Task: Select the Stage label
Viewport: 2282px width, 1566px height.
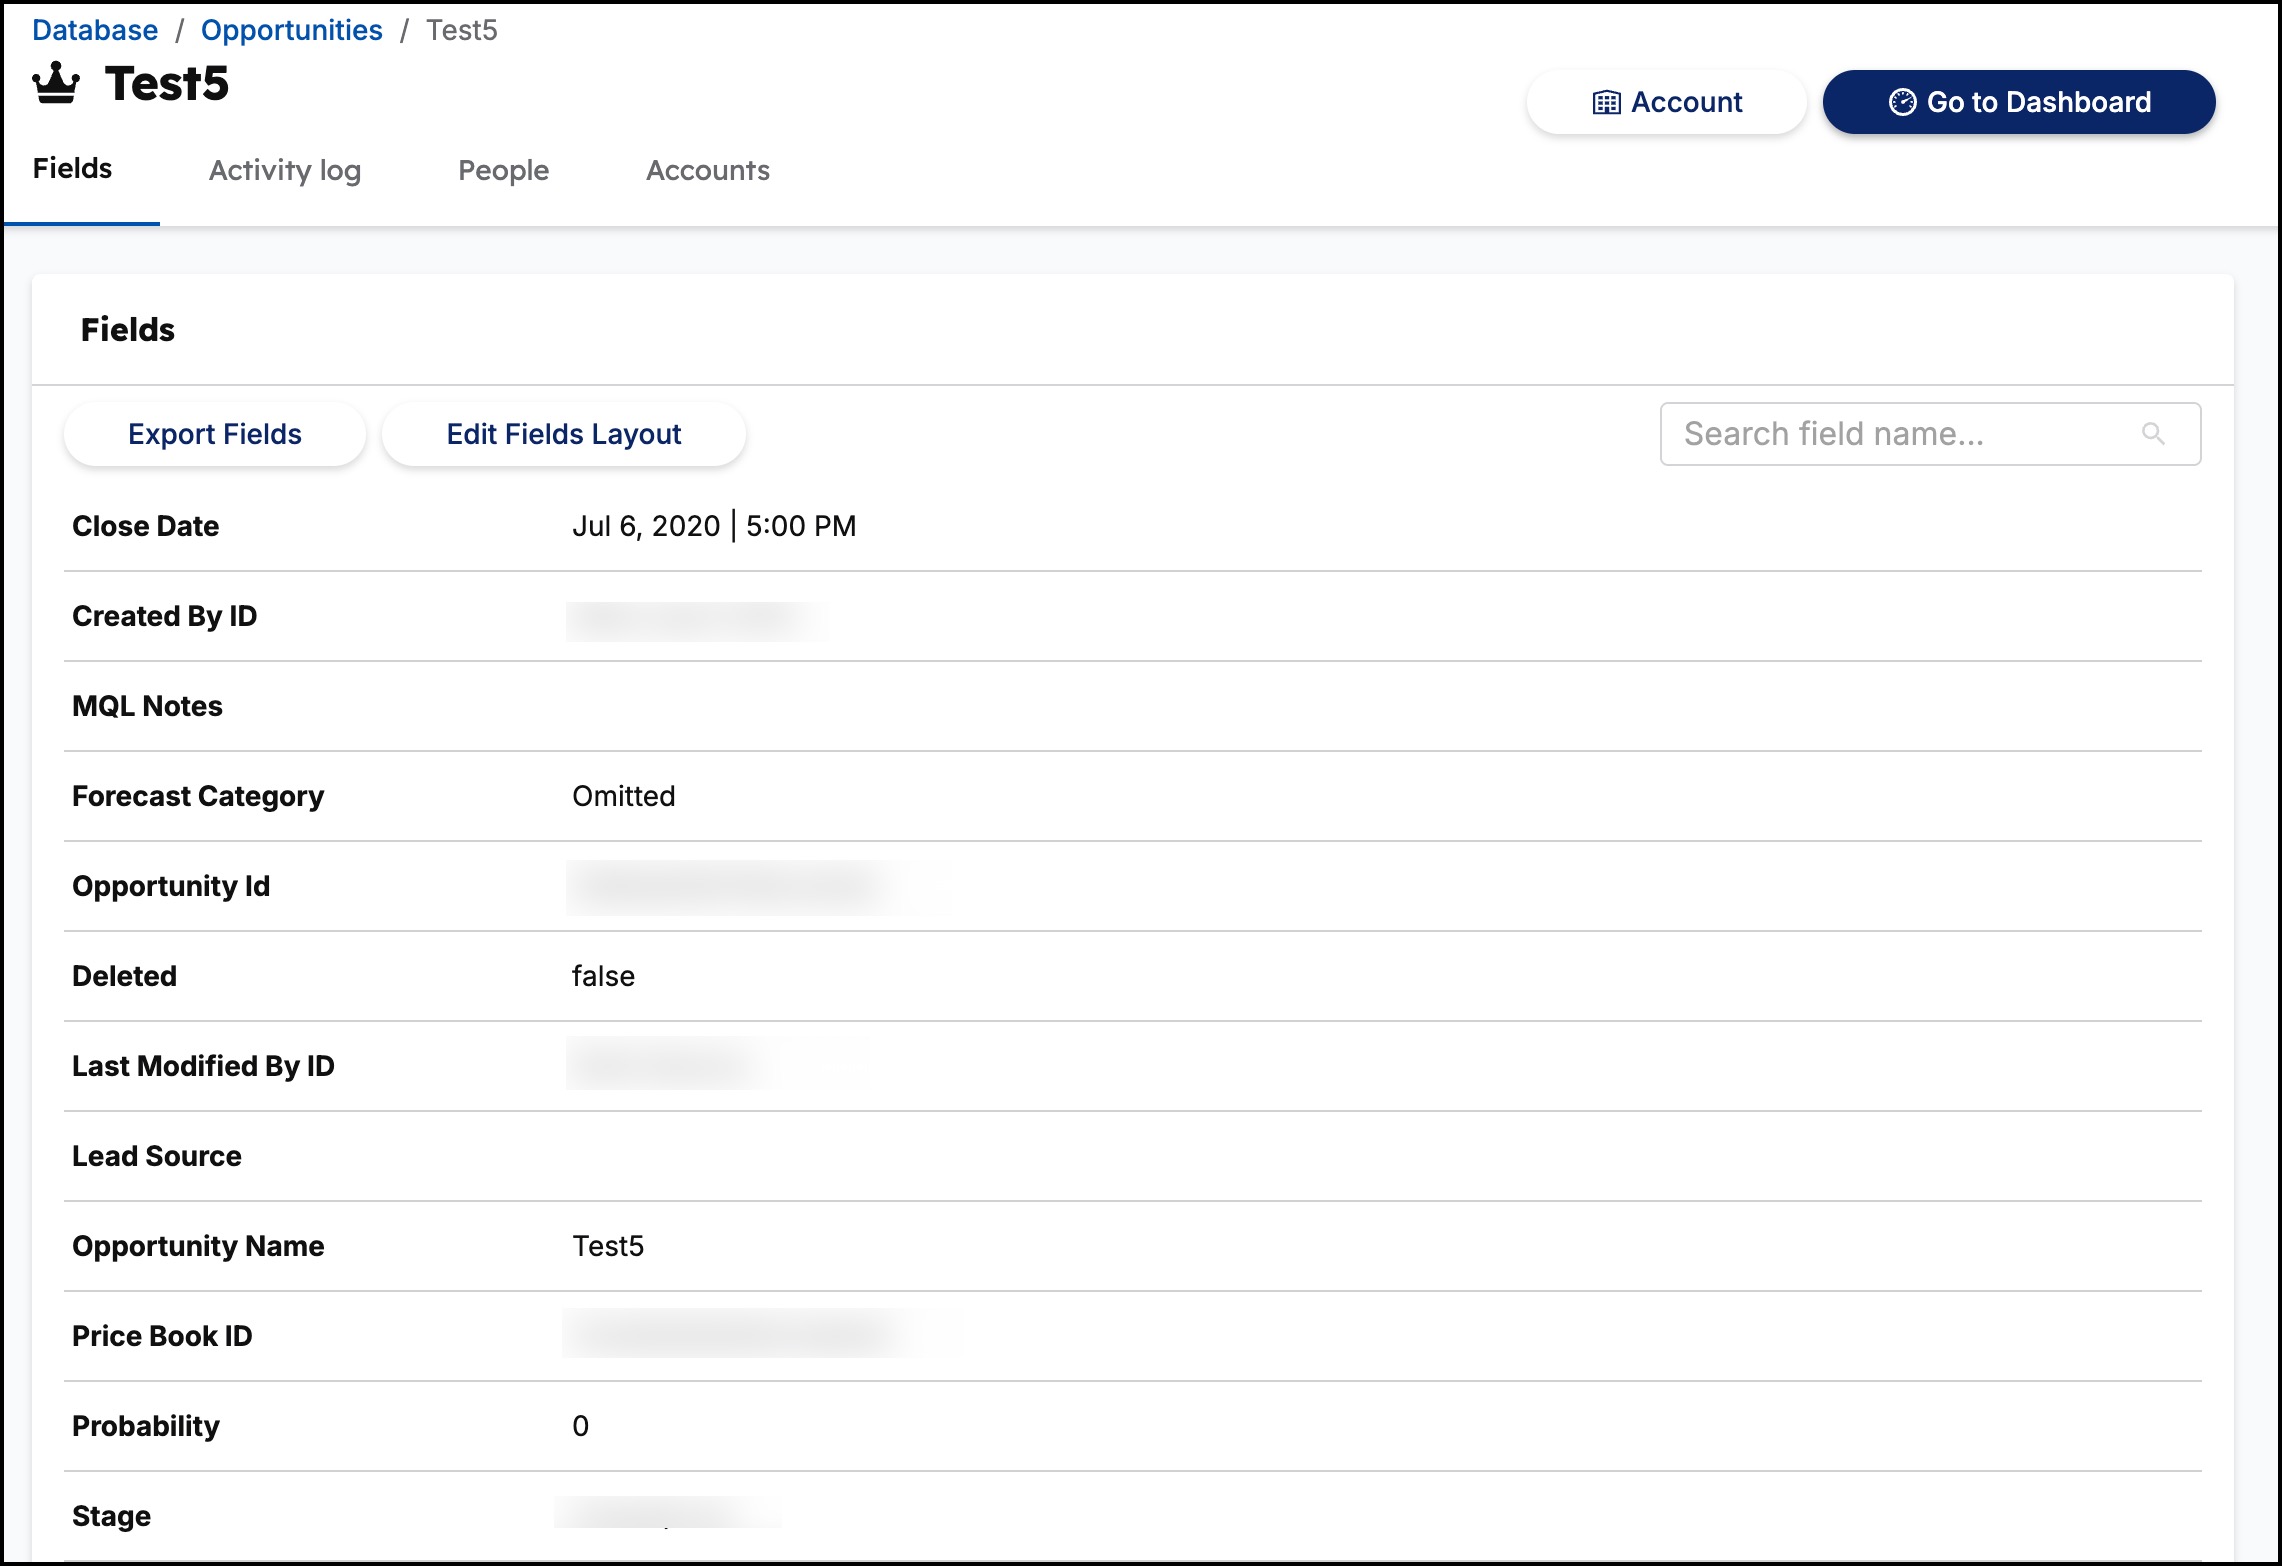Action: pos(111,1516)
